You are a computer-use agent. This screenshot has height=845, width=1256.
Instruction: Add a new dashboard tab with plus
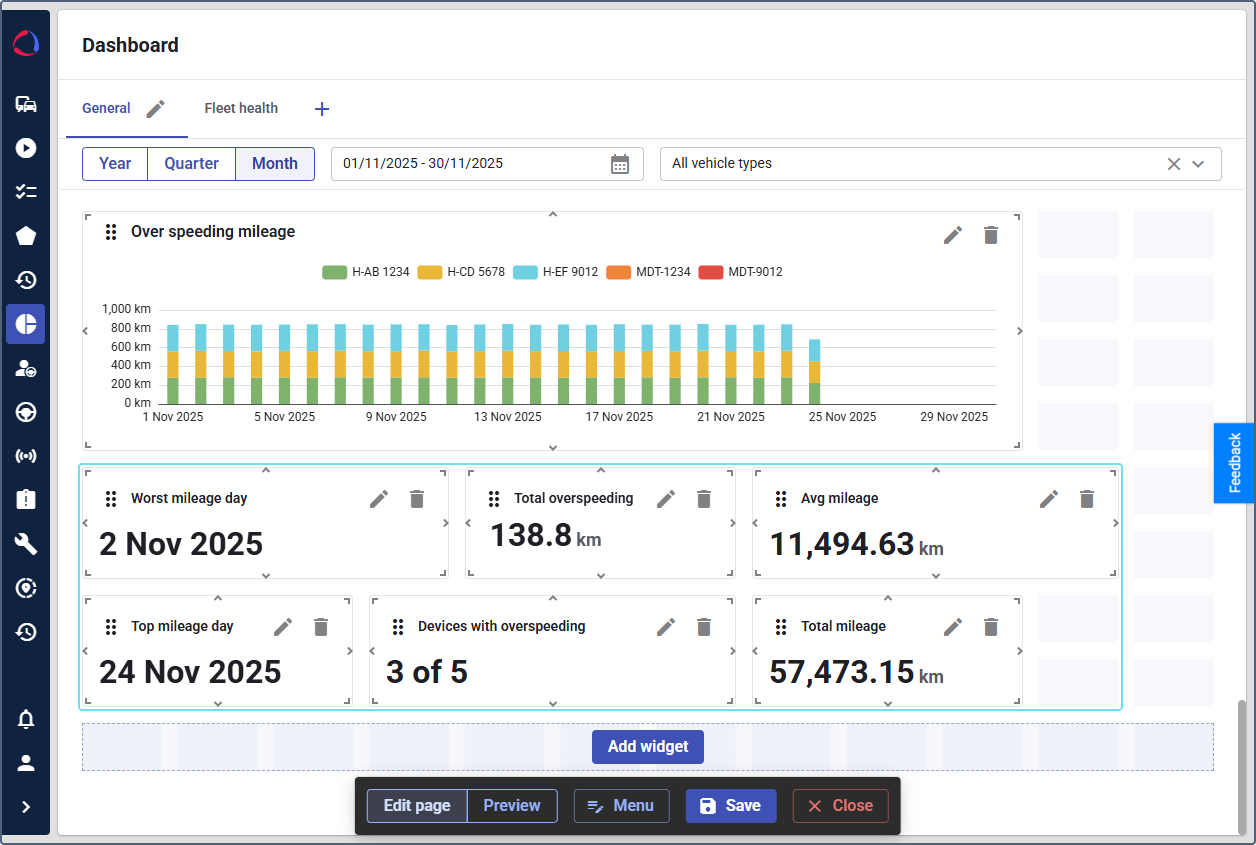[322, 109]
